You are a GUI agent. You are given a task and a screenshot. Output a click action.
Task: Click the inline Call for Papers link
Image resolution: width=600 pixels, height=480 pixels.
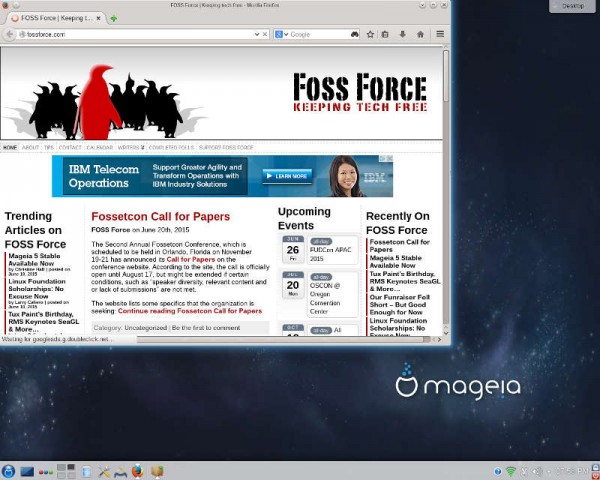[191, 260]
